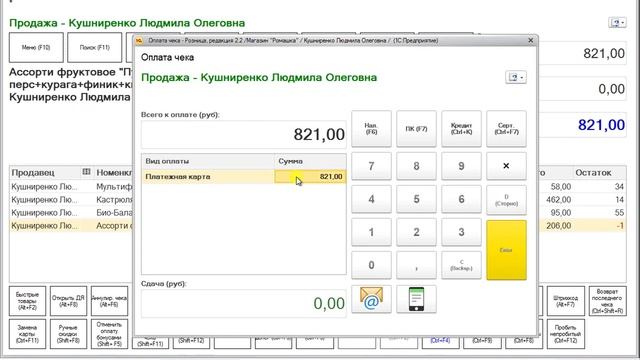Image resolution: width=640 pixels, height=360 pixels.
Task: Select the Био-Бала... product row
Action: tap(71, 213)
